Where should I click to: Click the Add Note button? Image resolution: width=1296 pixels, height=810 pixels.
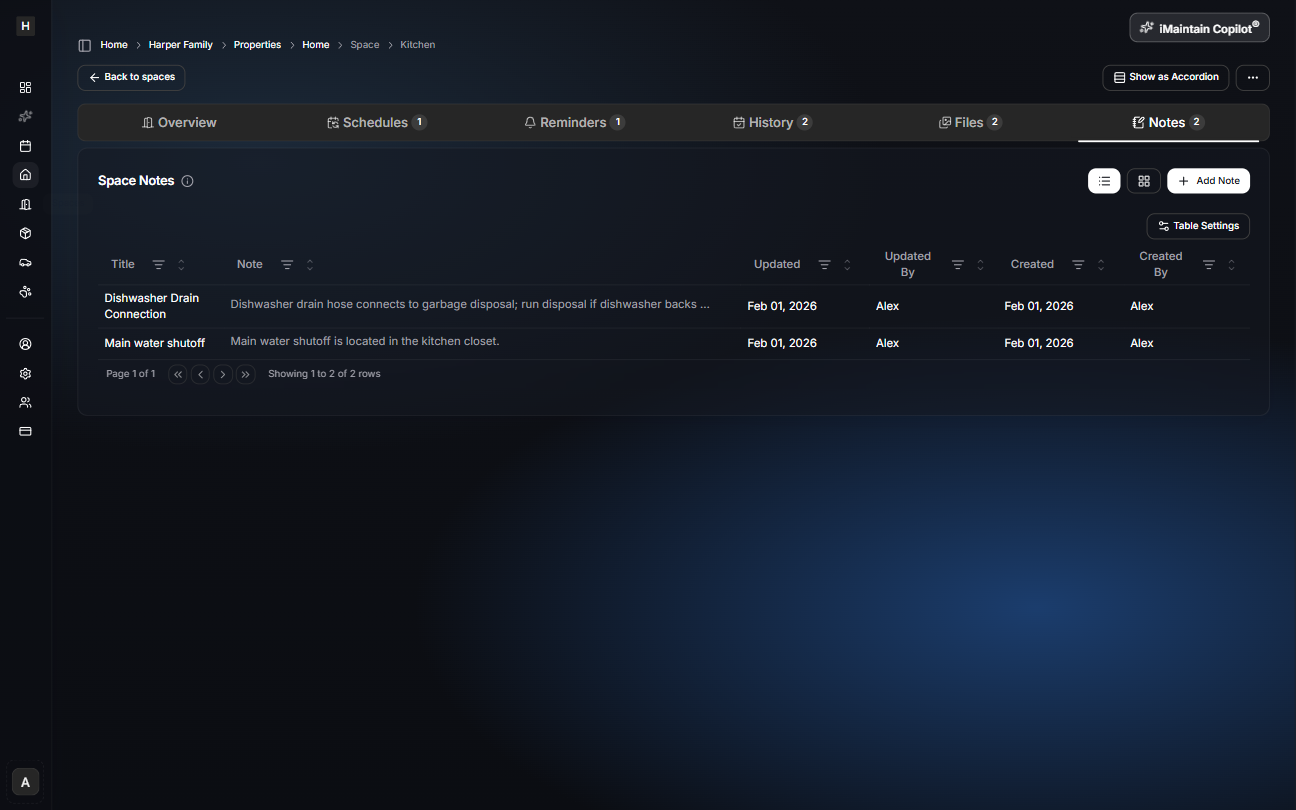[1208, 181]
